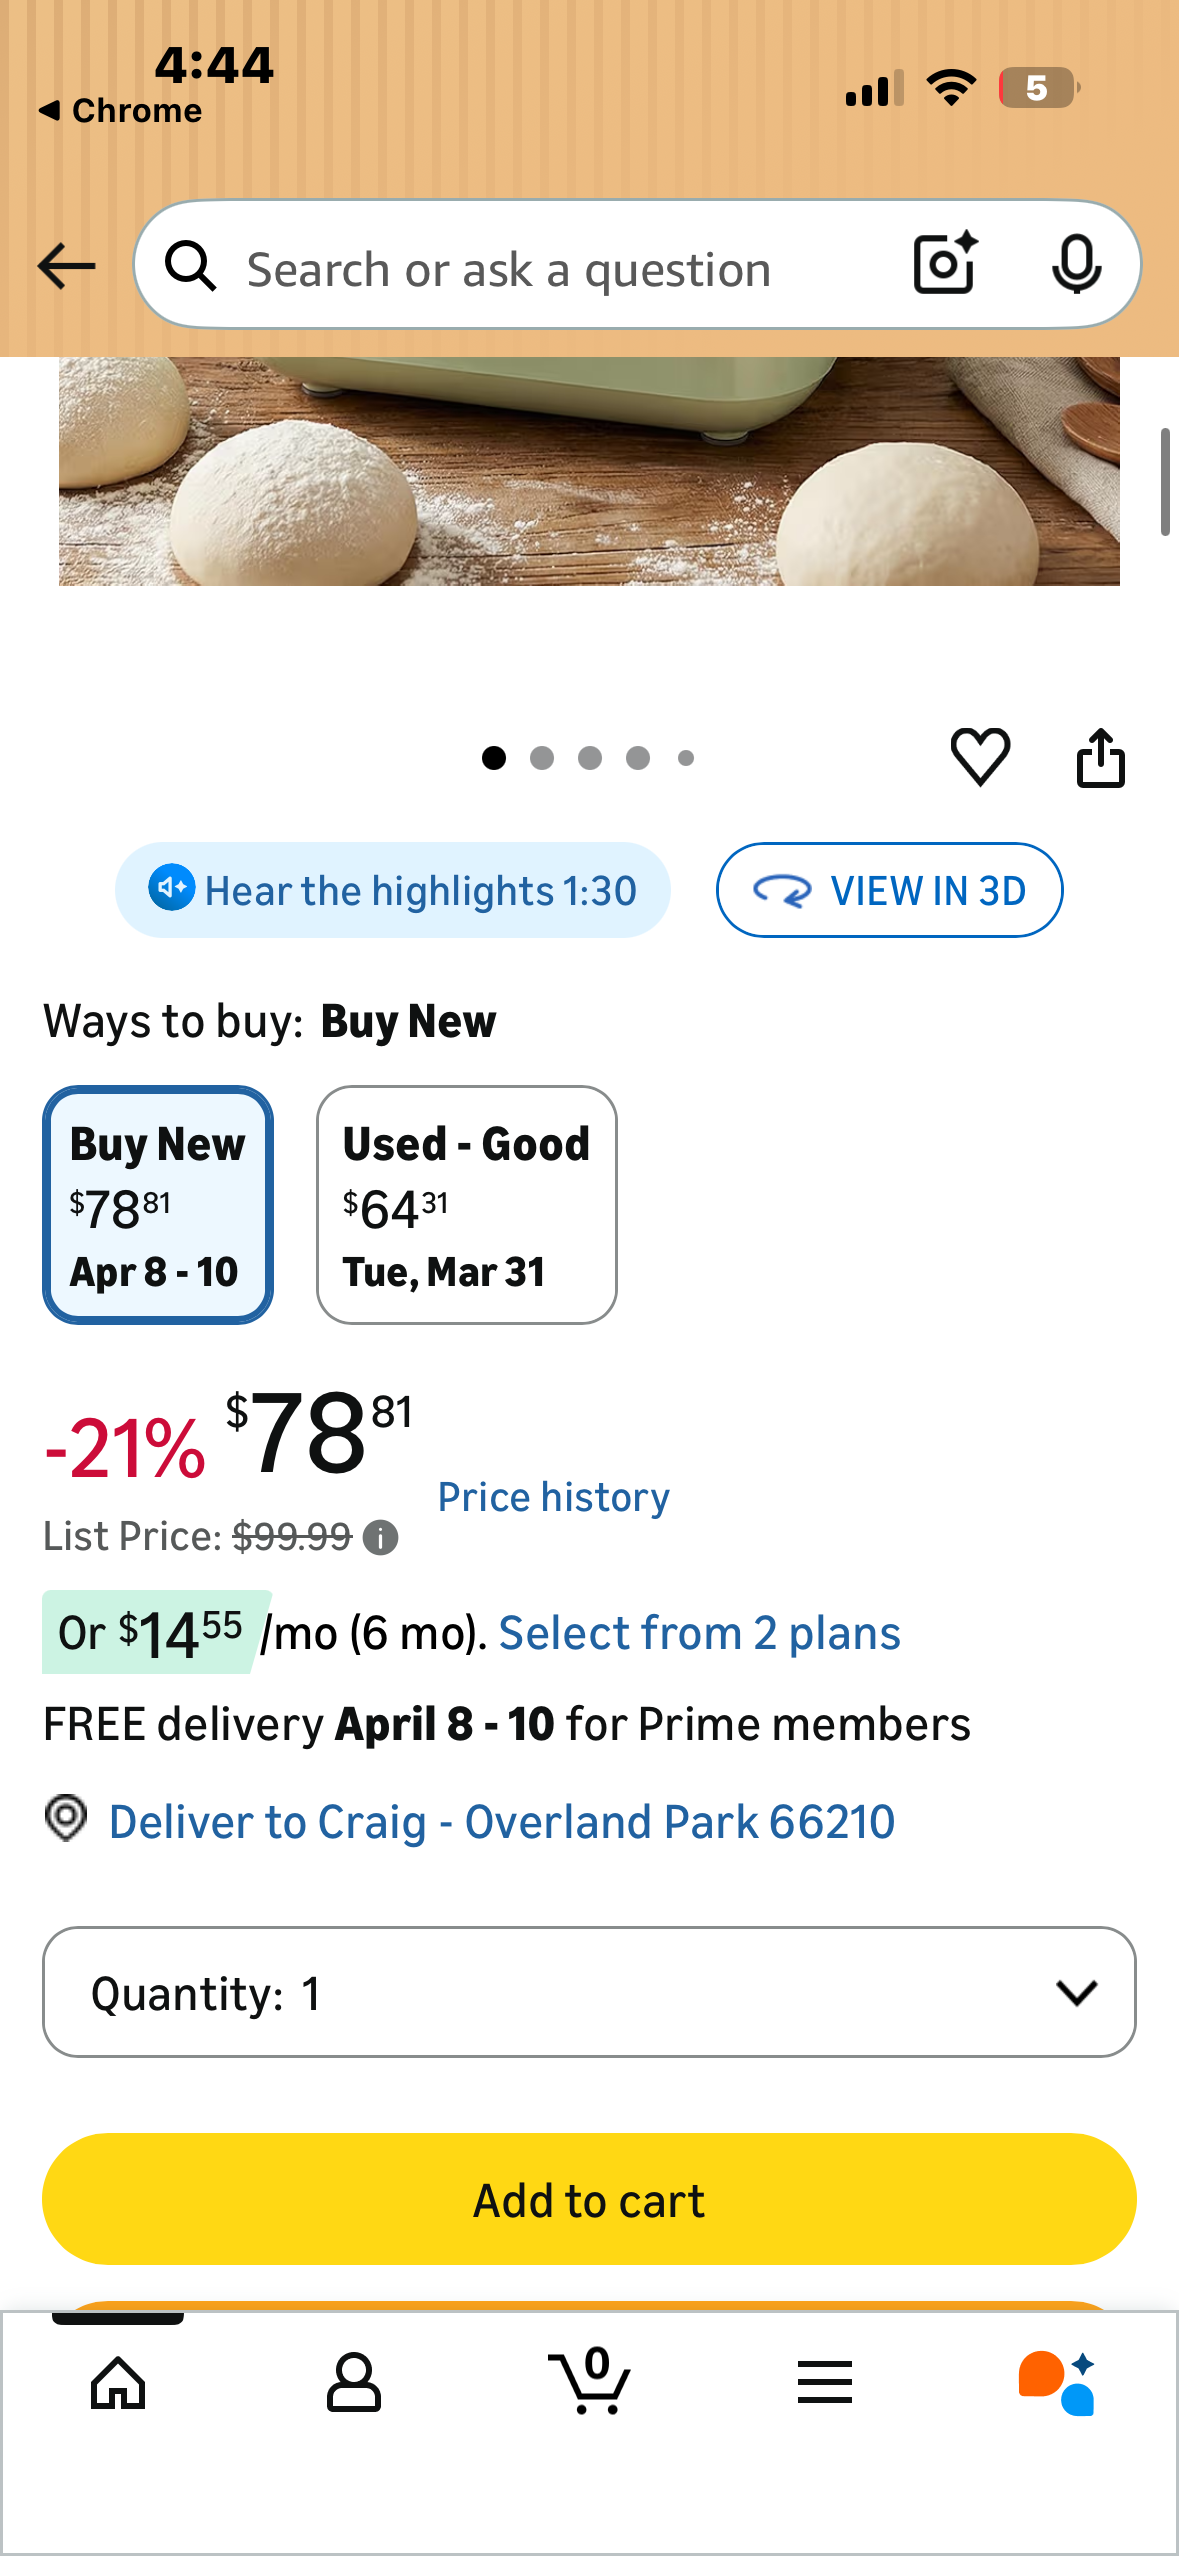This screenshot has width=1179, height=2556.
Task: Play Hear the highlights audio
Action: point(393,890)
